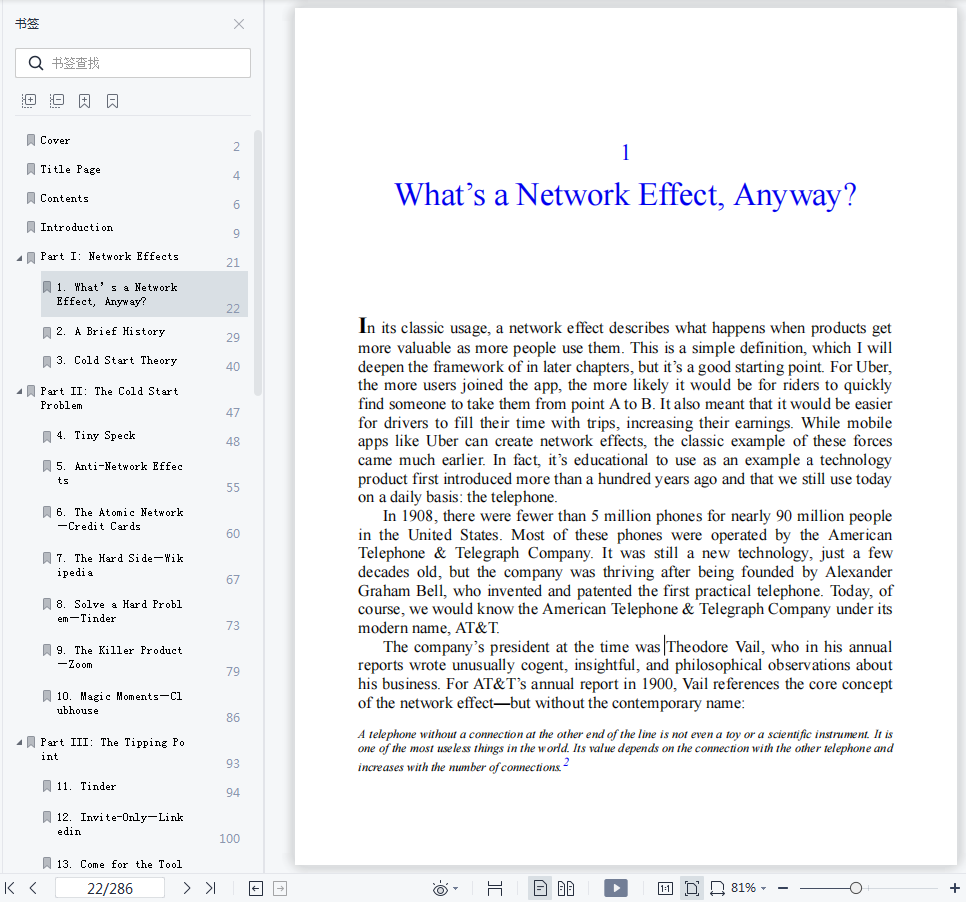The image size is (966, 902).
Task: Fit page to window icon
Action: tap(692, 888)
